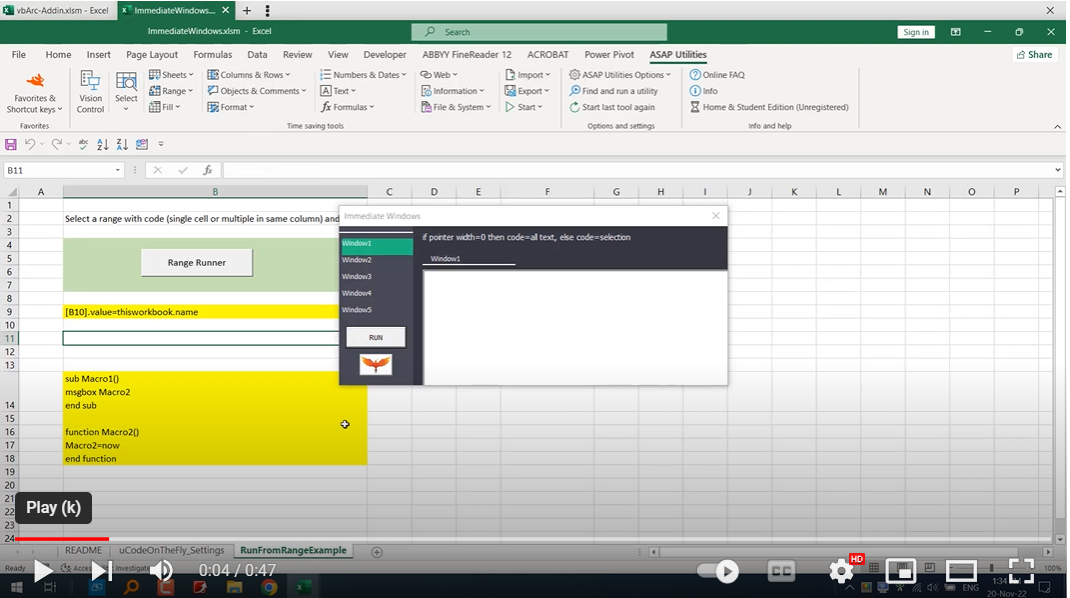Open the File menu
1070x598 pixels.
pos(18,55)
